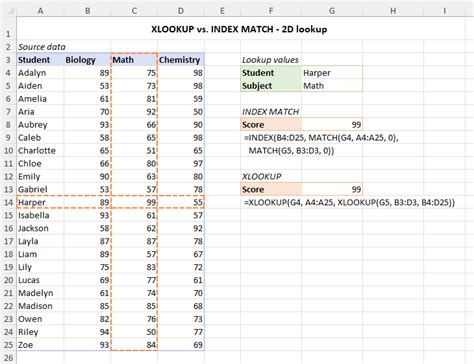Click the select-all corner of the sheet
Viewport: 474px width, 364px height.
coord(8,11)
